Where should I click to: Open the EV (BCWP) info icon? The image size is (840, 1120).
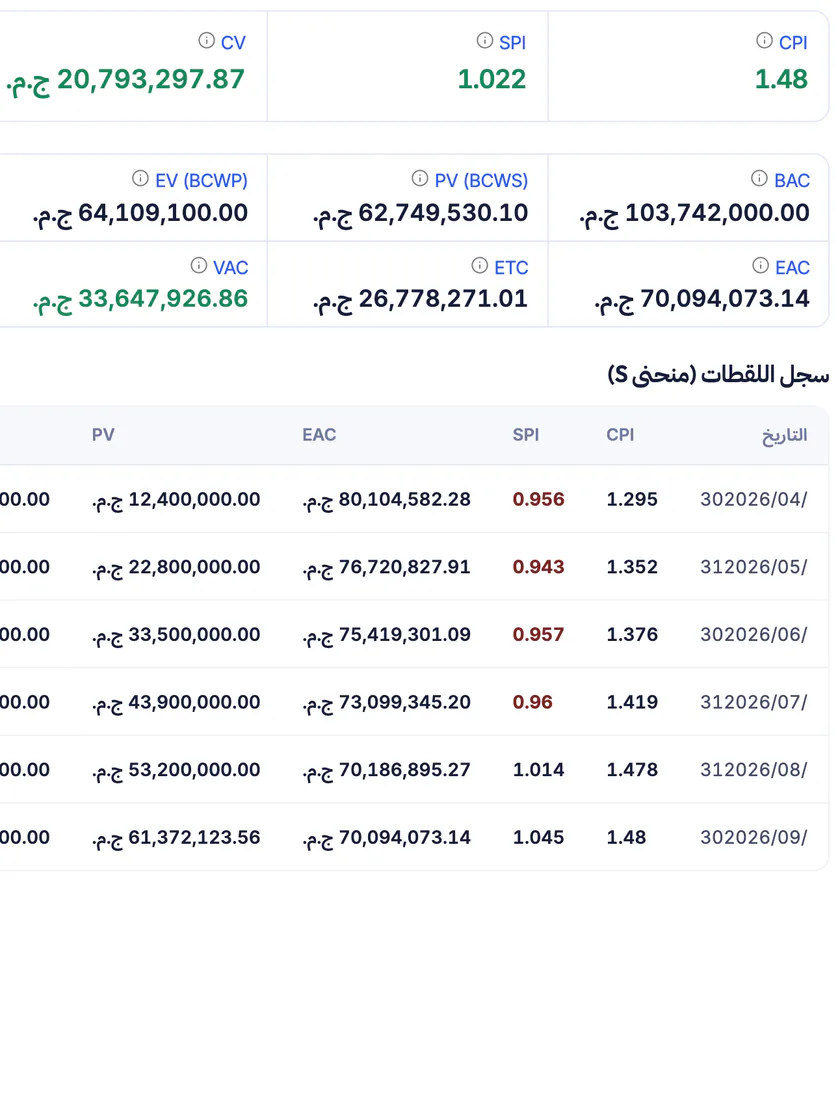[x=140, y=179]
